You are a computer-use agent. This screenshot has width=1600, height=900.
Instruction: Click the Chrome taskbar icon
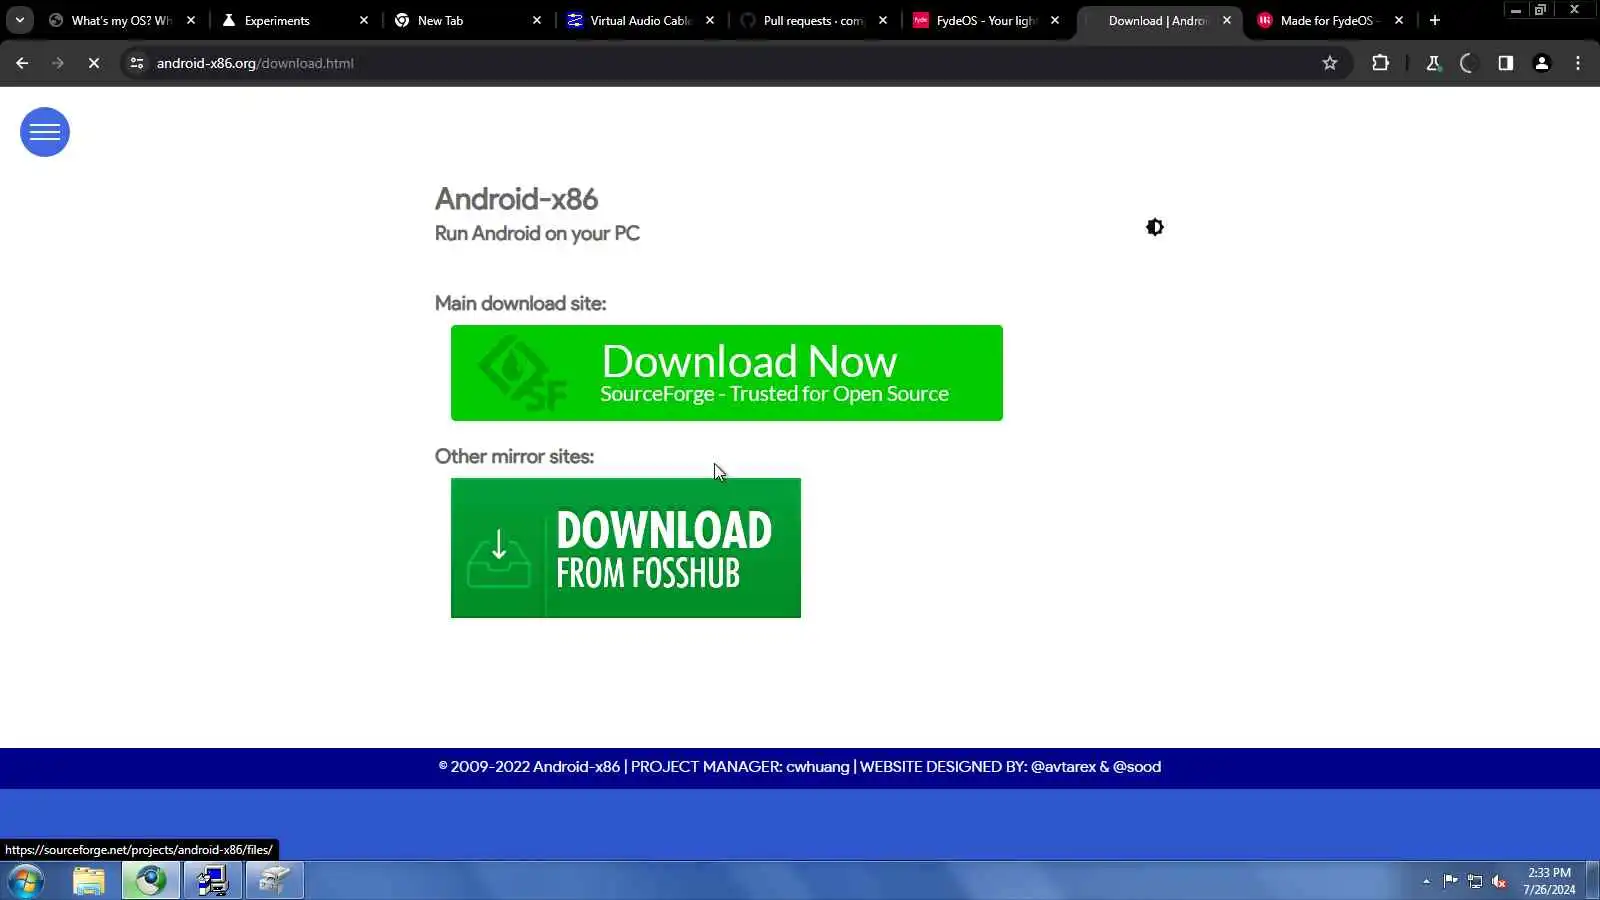pos(151,881)
